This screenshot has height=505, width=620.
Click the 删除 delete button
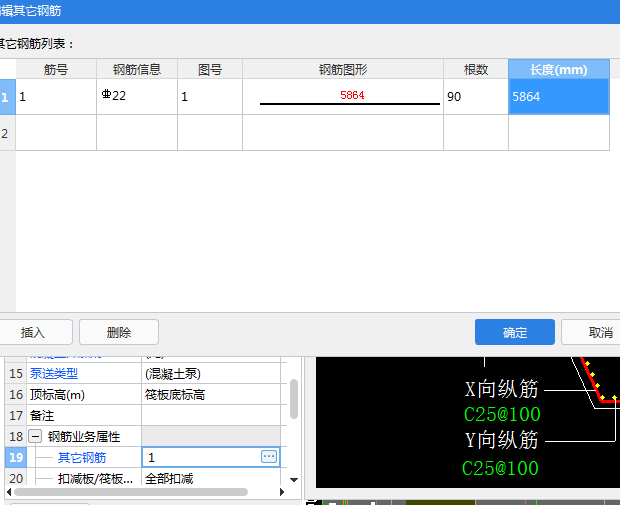click(x=119, y=332)
